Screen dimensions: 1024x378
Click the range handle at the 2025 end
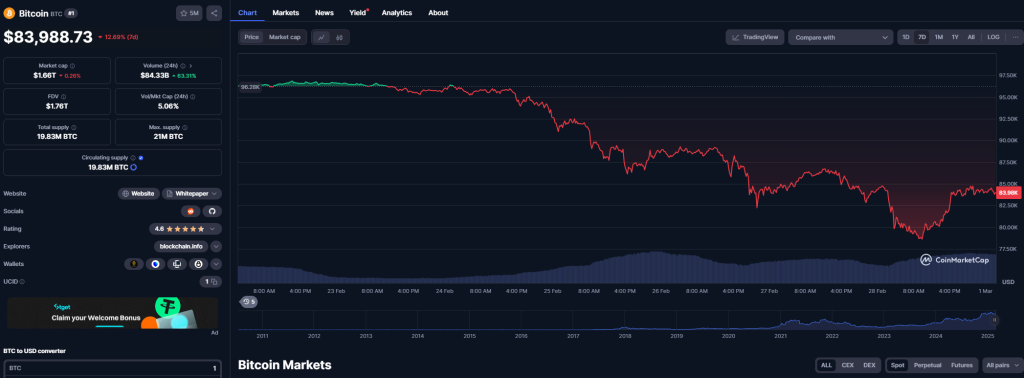point(995,321)
